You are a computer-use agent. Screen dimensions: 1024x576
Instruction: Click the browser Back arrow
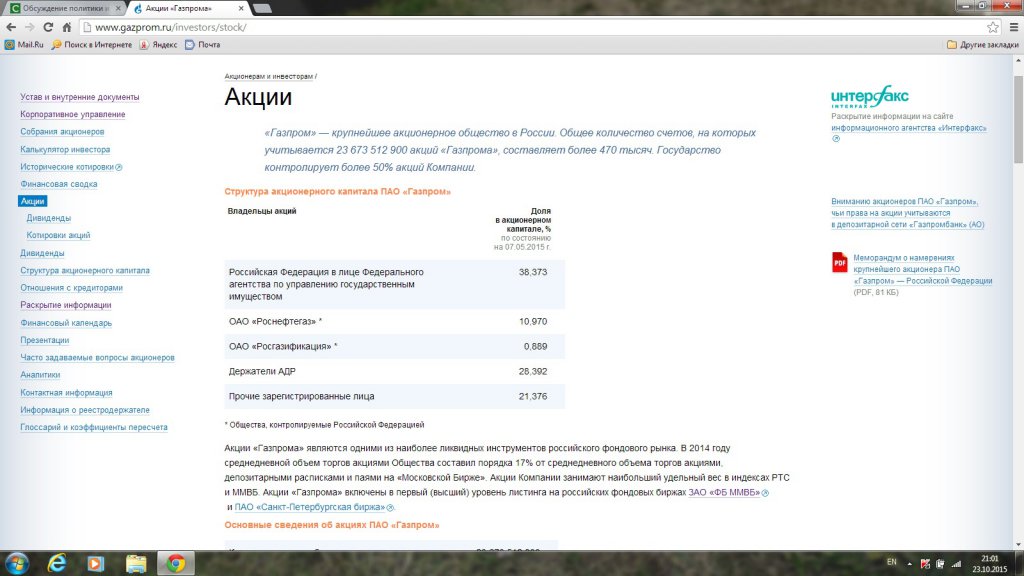point(11,27)
